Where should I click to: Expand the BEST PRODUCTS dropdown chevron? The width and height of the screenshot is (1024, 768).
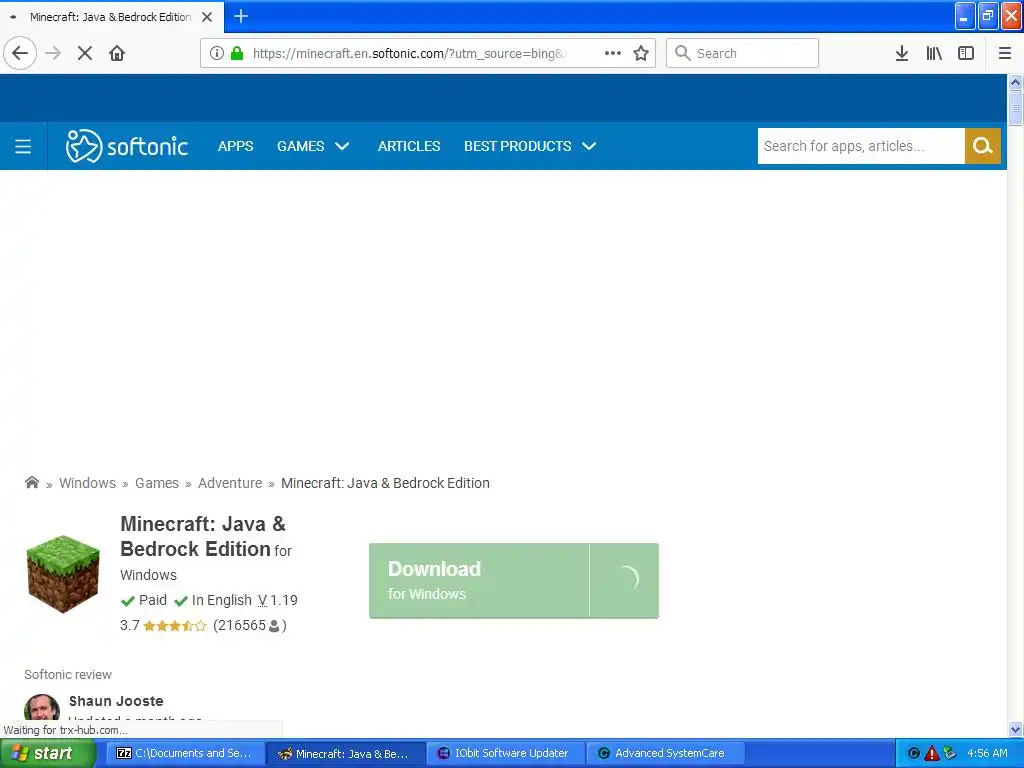click(589, 146)
